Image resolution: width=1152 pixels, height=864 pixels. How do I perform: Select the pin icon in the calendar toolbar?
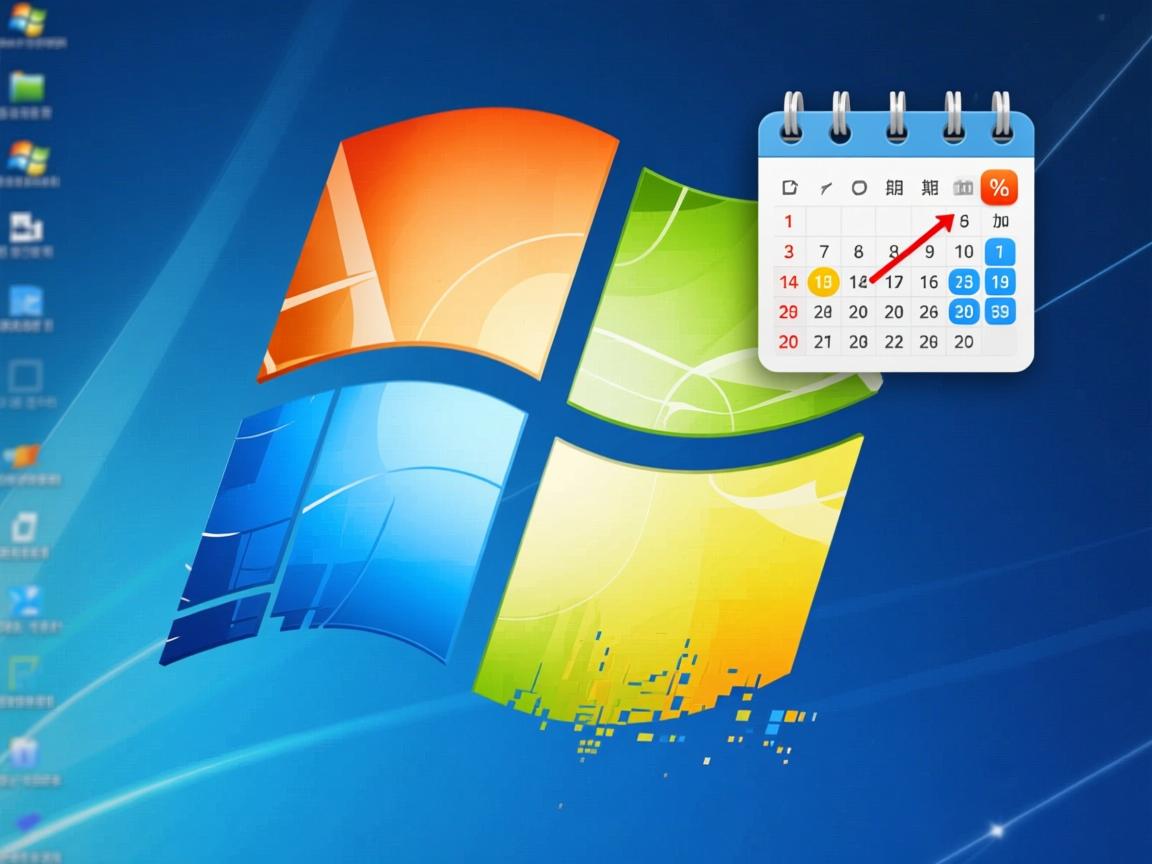(824, 187)
